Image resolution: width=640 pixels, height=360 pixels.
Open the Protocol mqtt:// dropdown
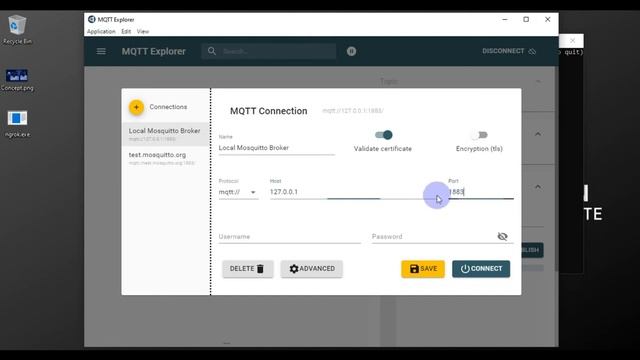coord(238,192)
